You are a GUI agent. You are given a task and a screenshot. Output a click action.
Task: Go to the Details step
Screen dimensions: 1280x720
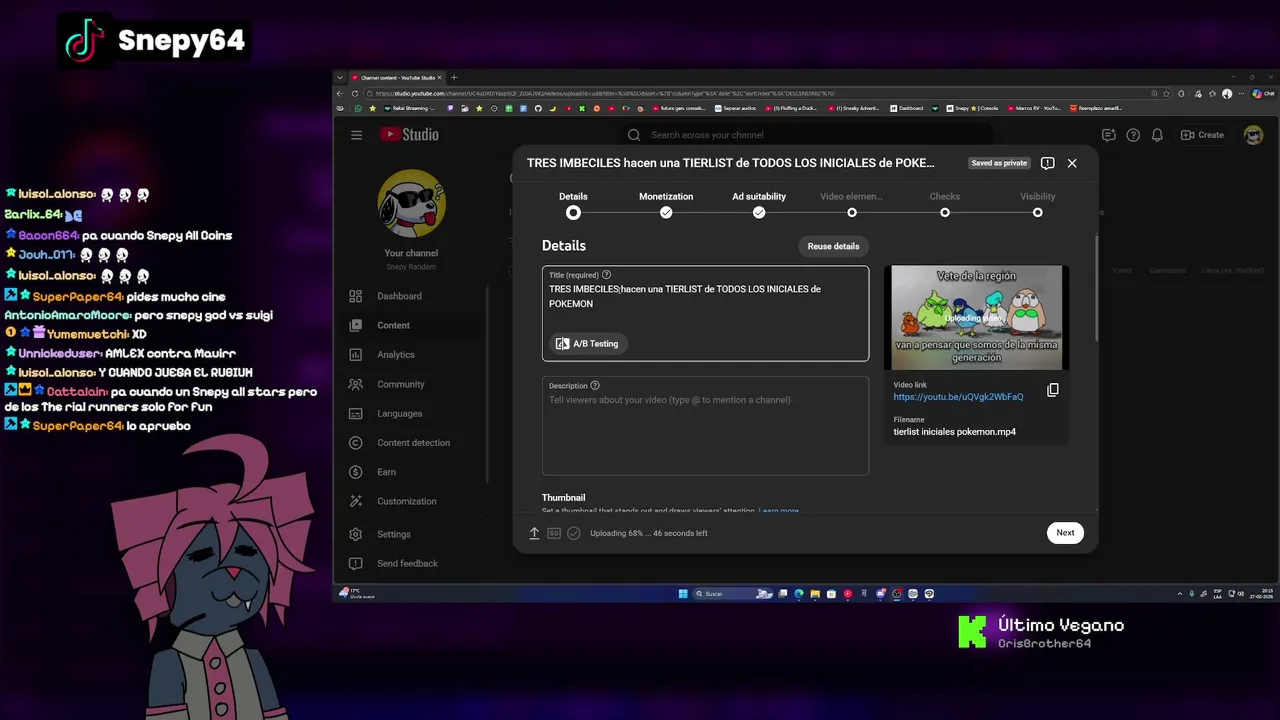pyautogui.click(x=573, y=203)
